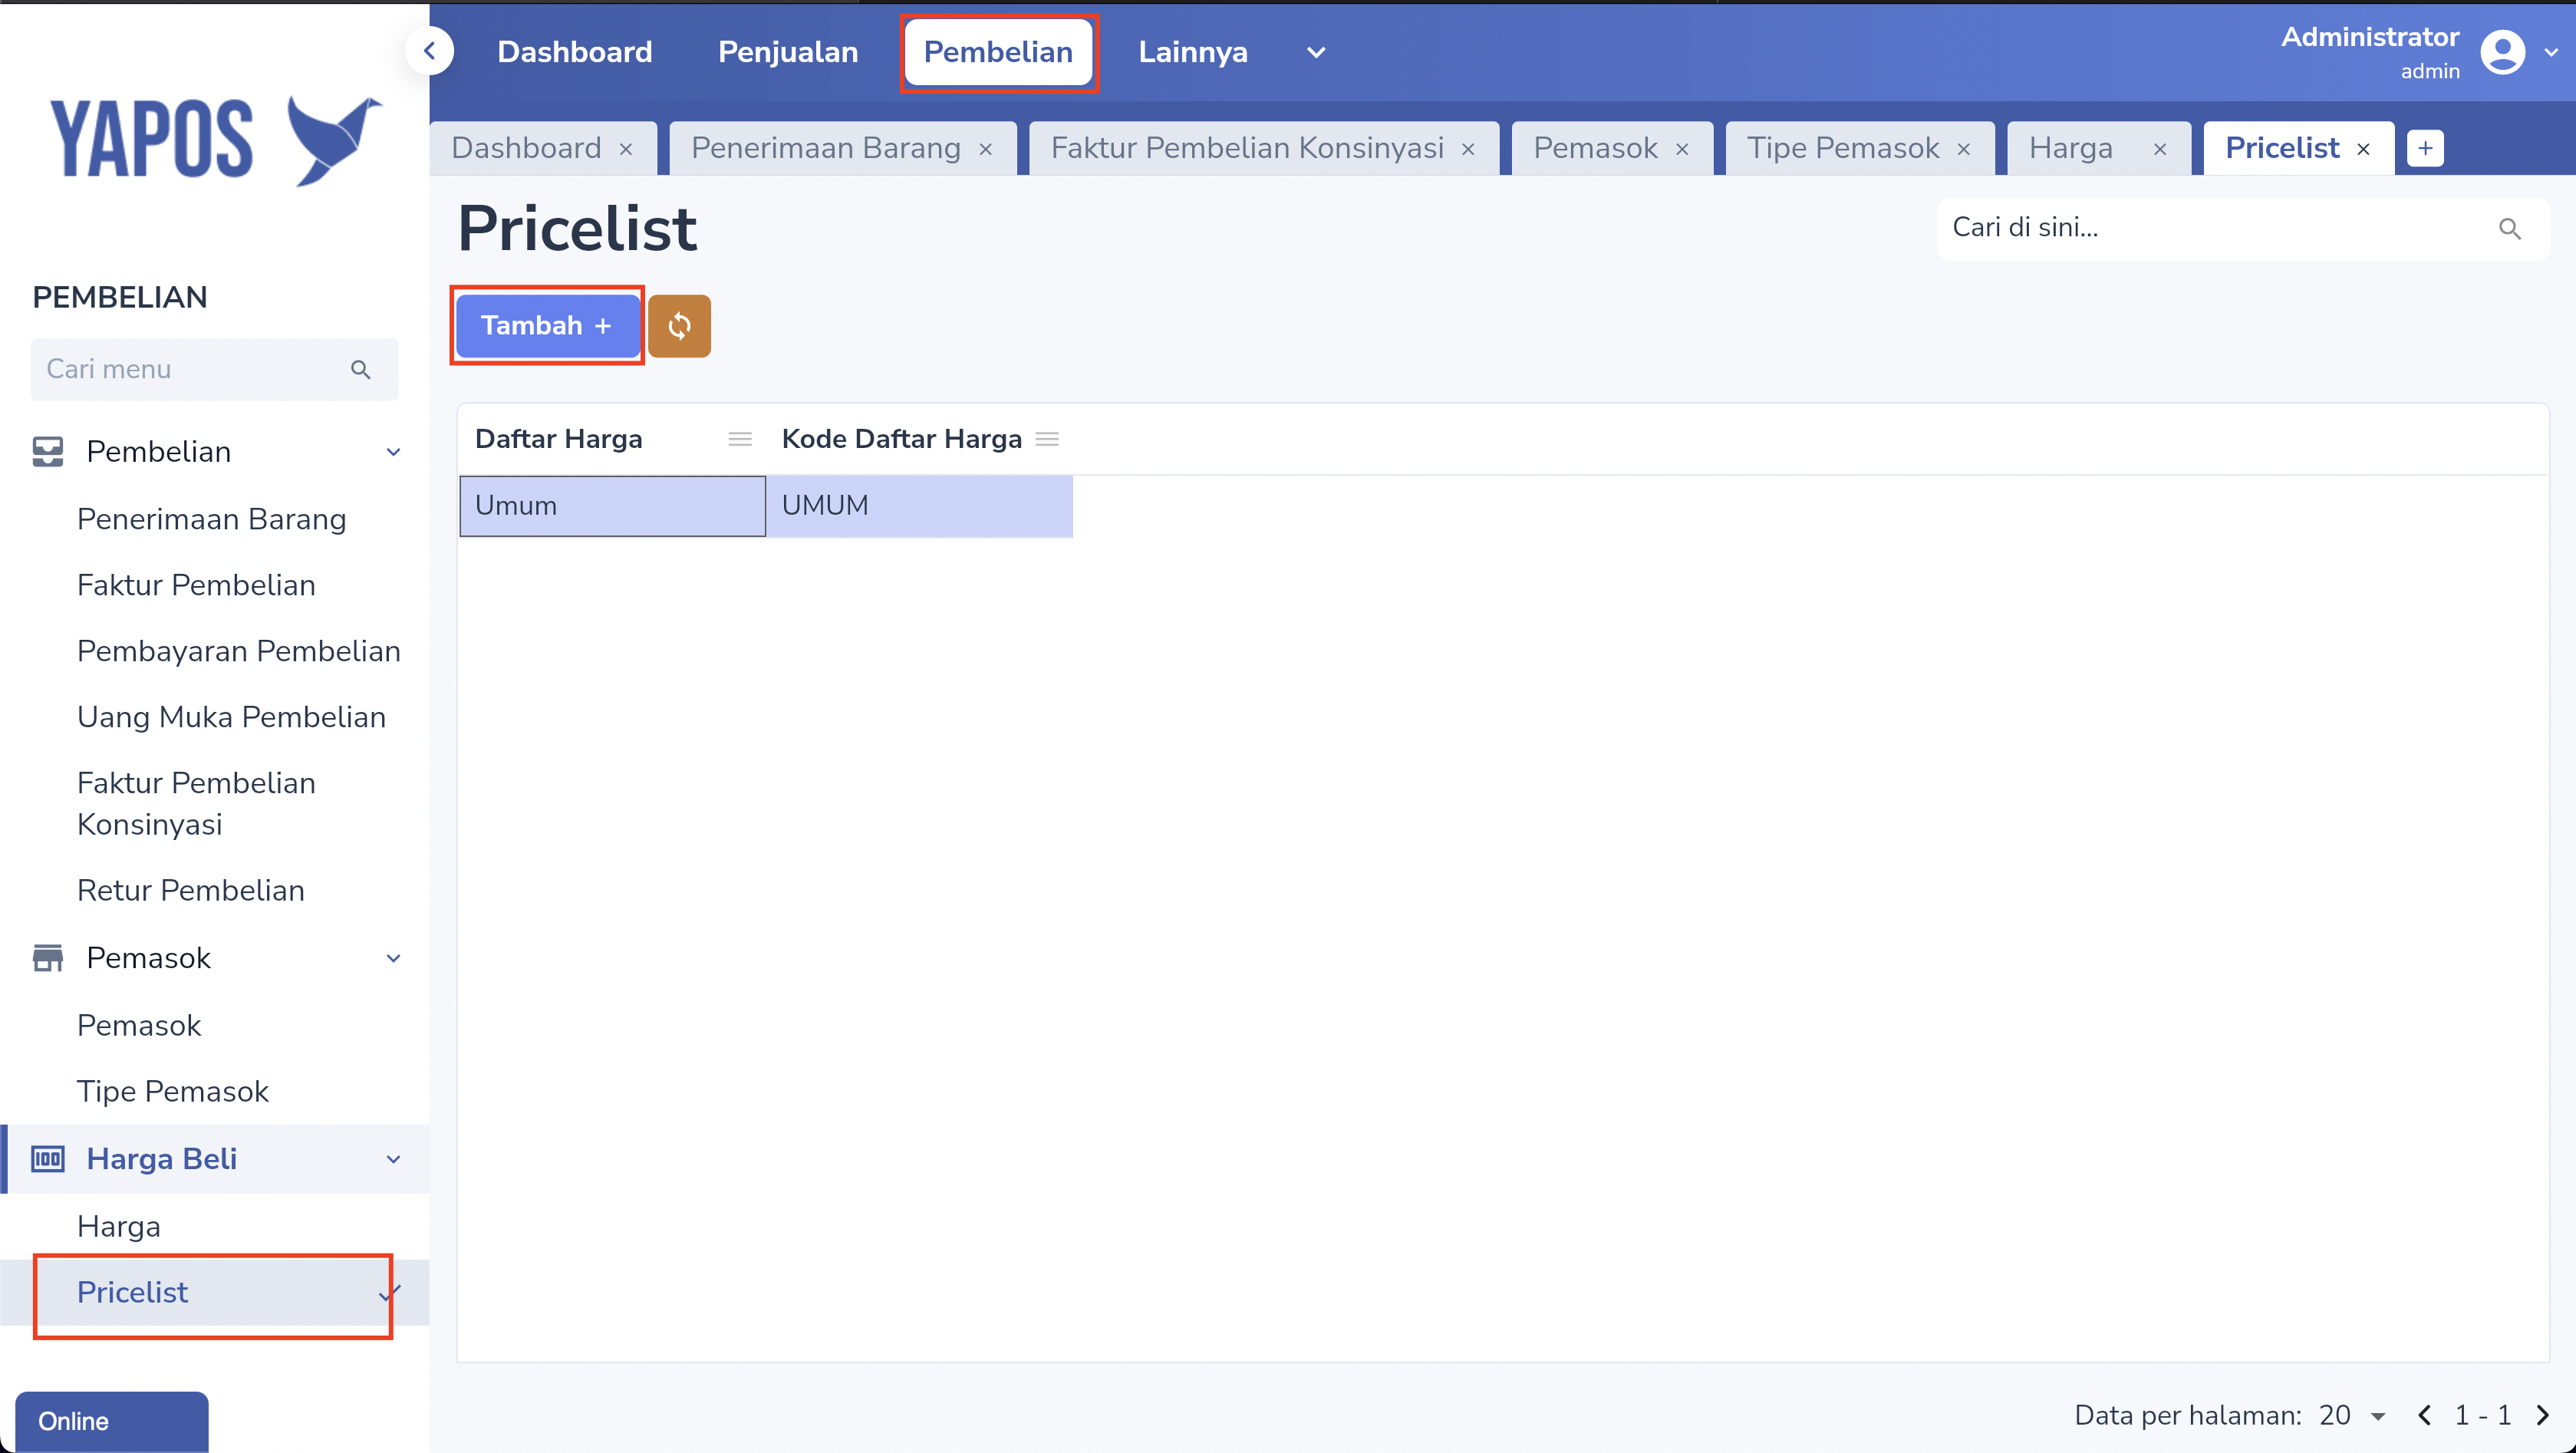Open the user account dropdown arrow

[x=2551, y=53]
